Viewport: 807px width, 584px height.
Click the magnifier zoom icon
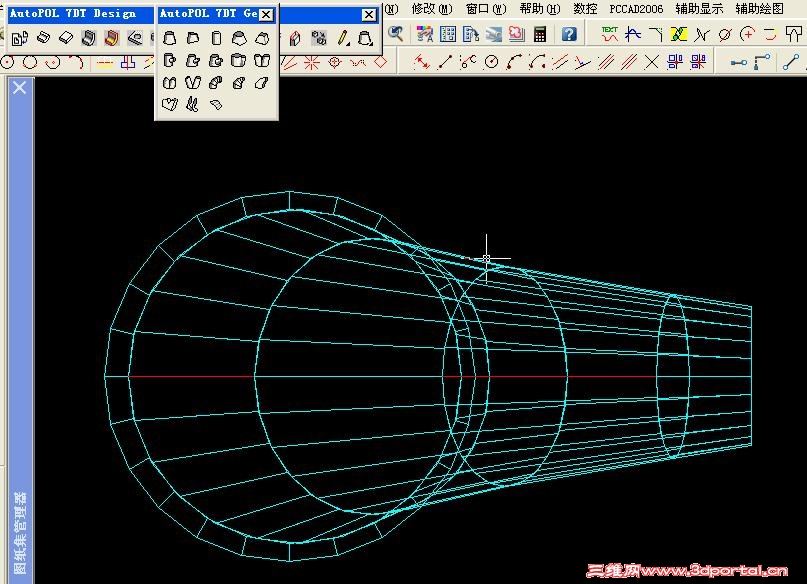[396, 34]
